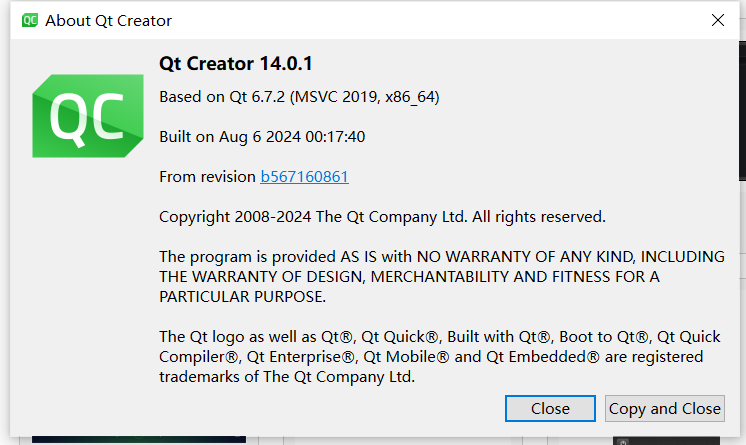This screenshot has width=746, height=445.
Task: Click the Qt logo trademark paragraph first line
Action: tap(440, 336)
